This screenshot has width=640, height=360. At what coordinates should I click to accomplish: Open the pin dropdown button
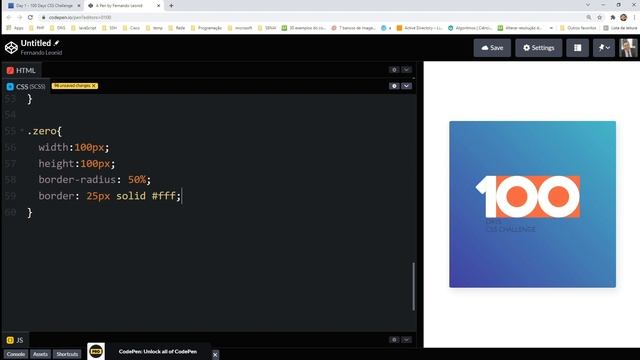click(x=604, y=48)
